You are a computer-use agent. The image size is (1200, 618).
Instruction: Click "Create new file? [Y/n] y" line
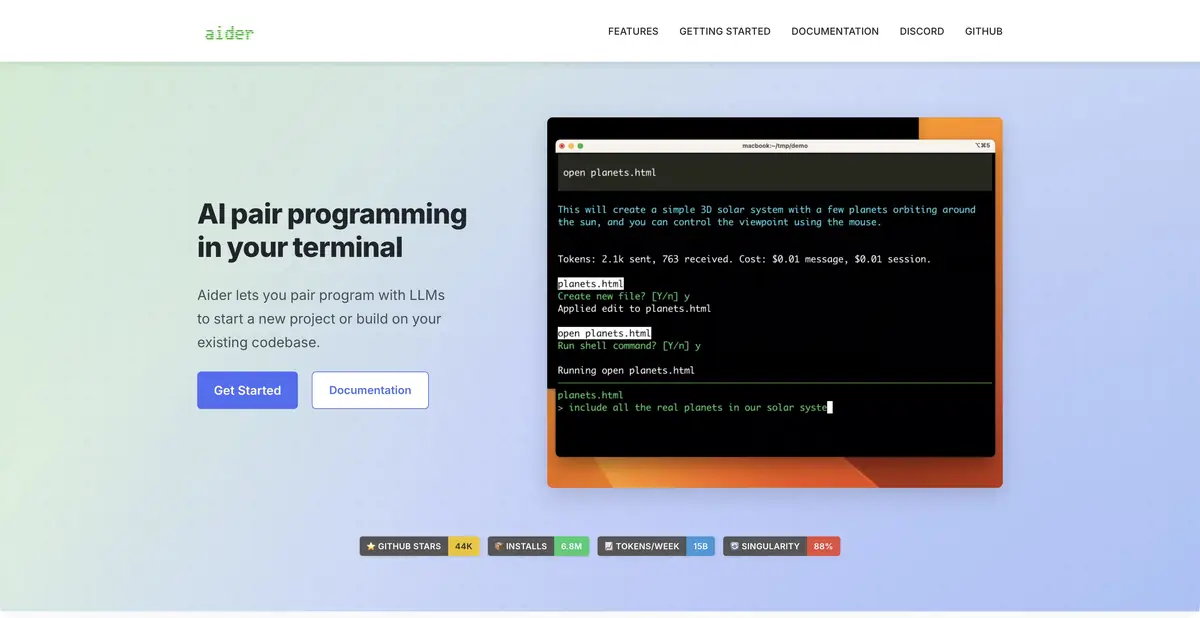[x=624, y=296]
